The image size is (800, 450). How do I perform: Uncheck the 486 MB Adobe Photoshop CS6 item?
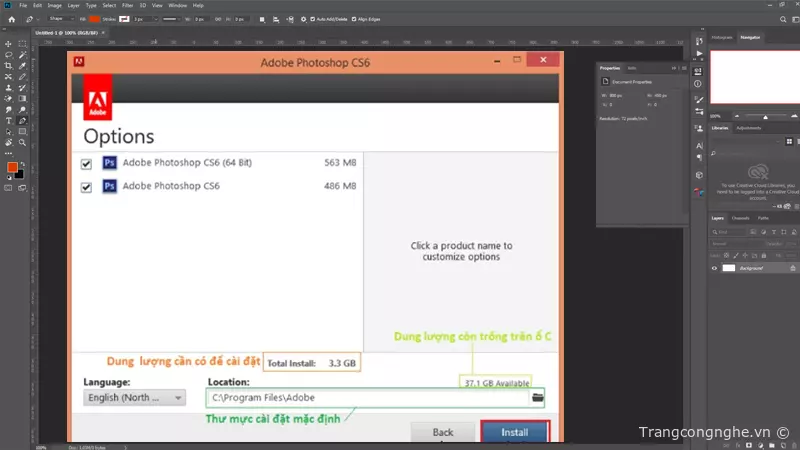[87, 186]
